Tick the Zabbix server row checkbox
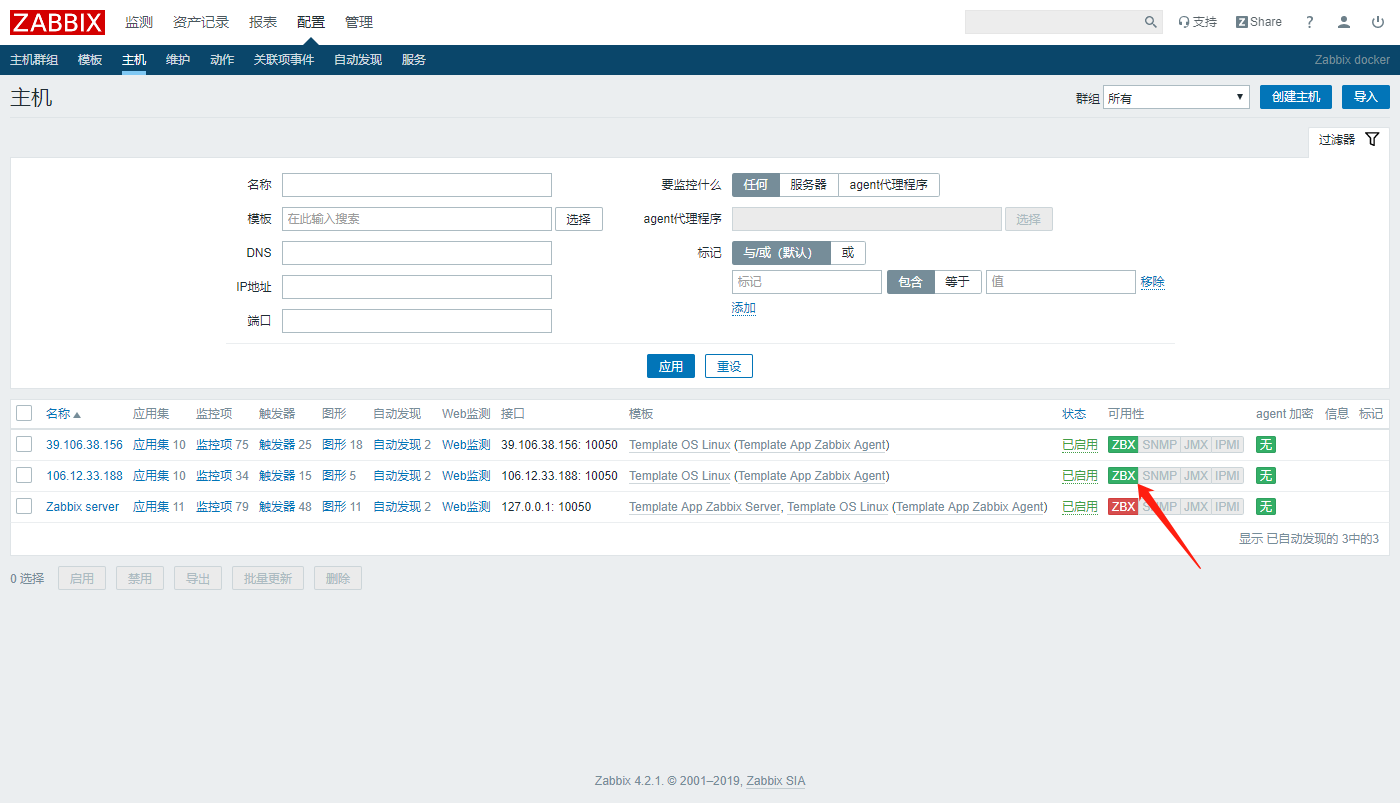The height and width of the screenshot is (803, 1400). pyautogui.click(x=24, y=507)
